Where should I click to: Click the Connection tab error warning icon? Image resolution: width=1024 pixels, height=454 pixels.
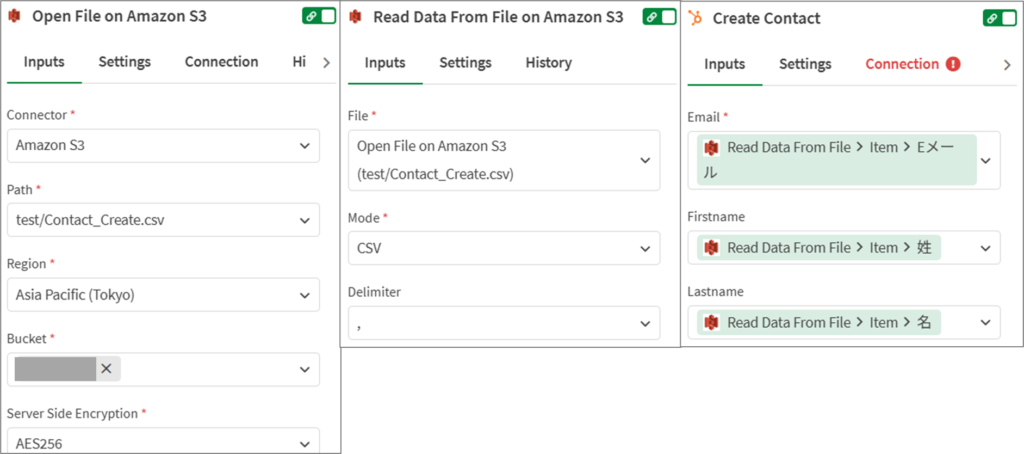coord(953,64)
